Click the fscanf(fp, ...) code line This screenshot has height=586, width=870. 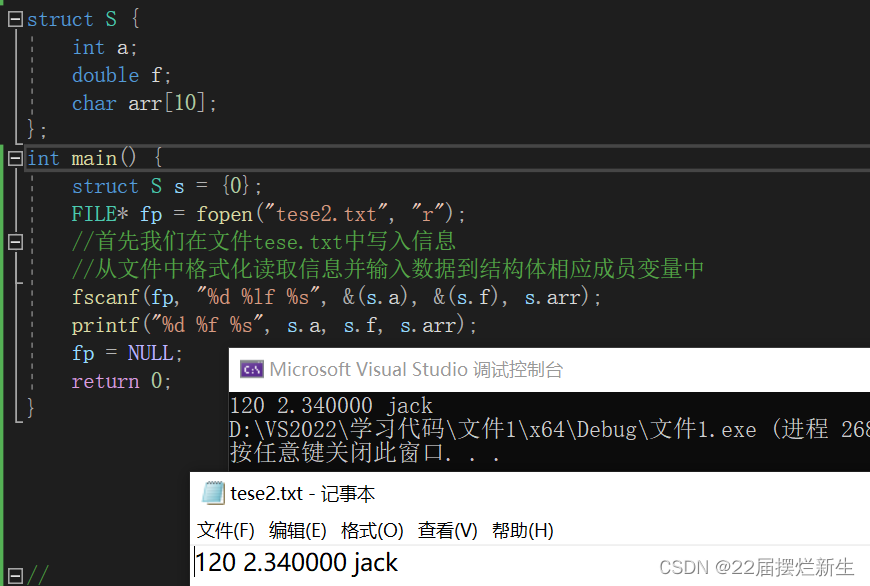pyautogui.click(x=336, y=297)
